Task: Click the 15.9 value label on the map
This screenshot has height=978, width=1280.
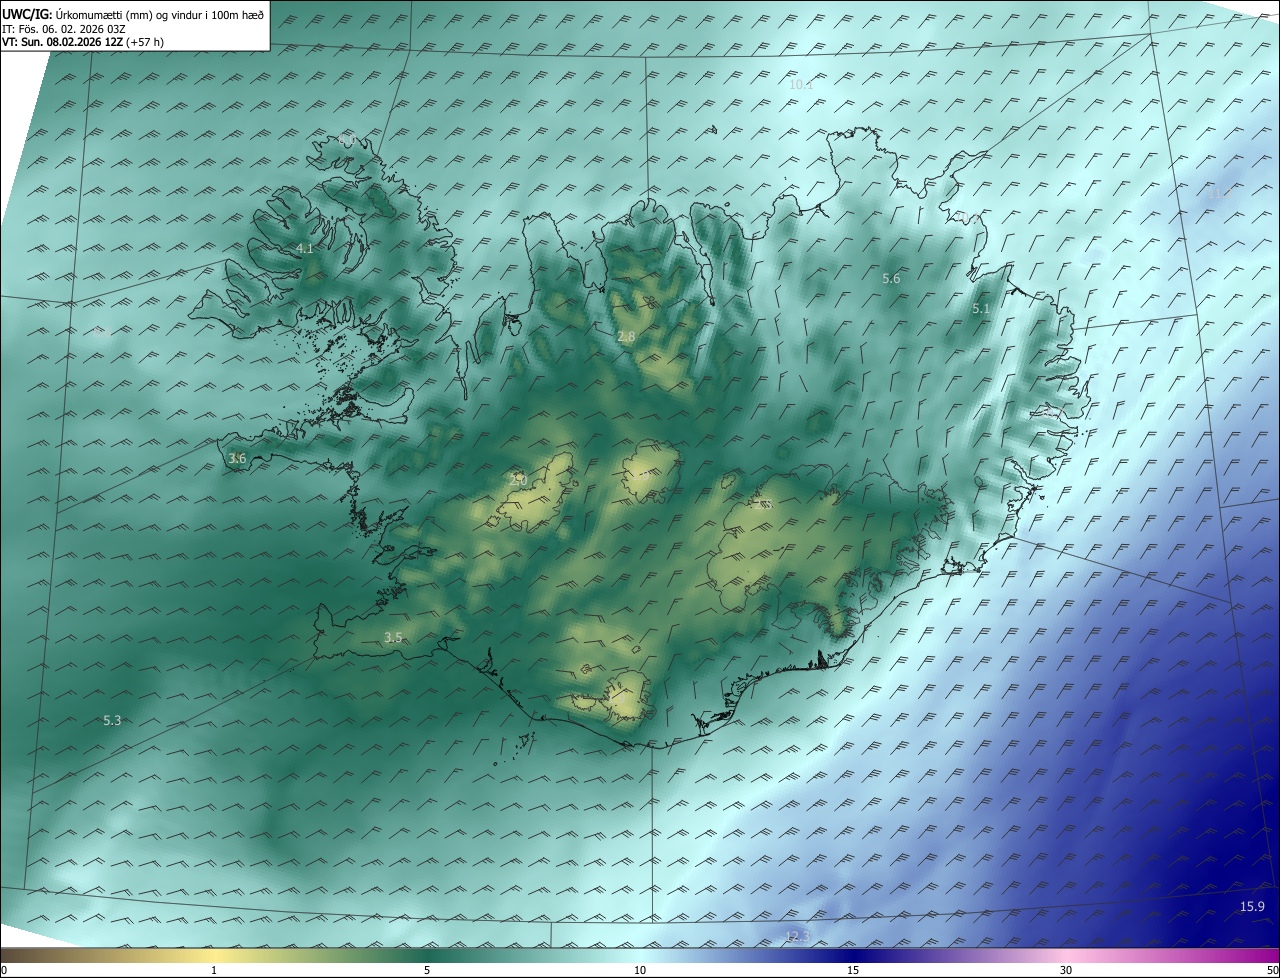Action: [x=1252, y=906]
